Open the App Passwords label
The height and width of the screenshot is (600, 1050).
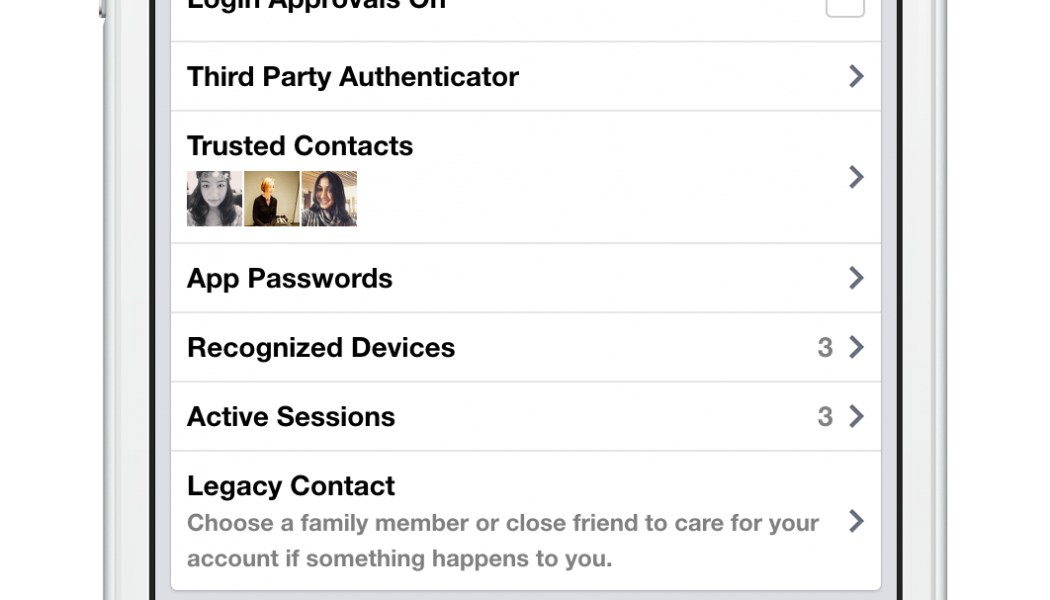290,278
